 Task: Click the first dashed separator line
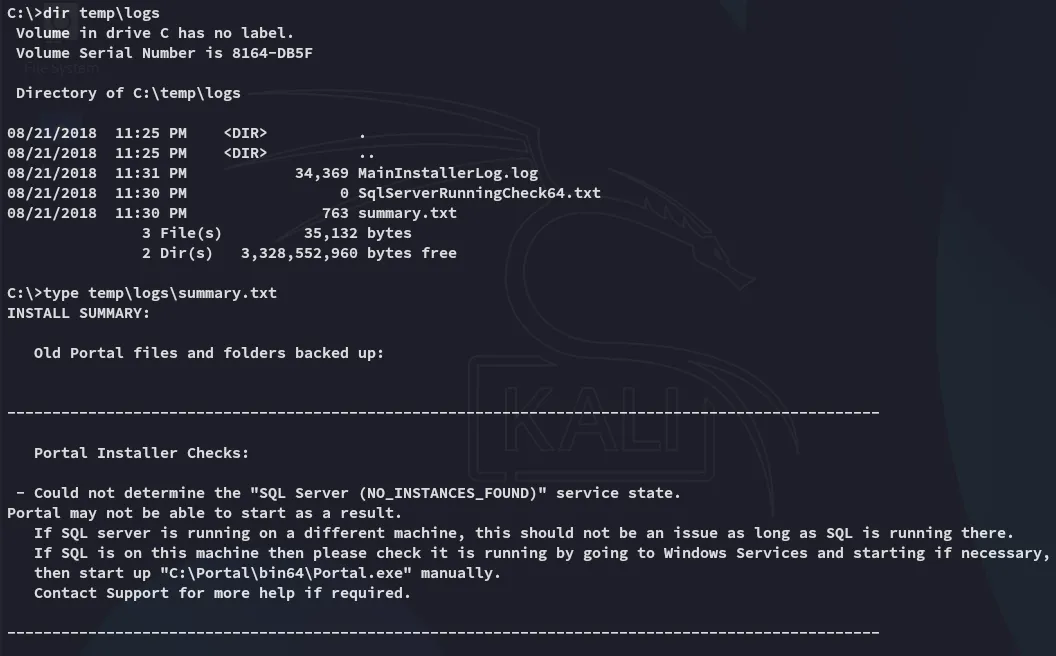click(x=443, y=412)
